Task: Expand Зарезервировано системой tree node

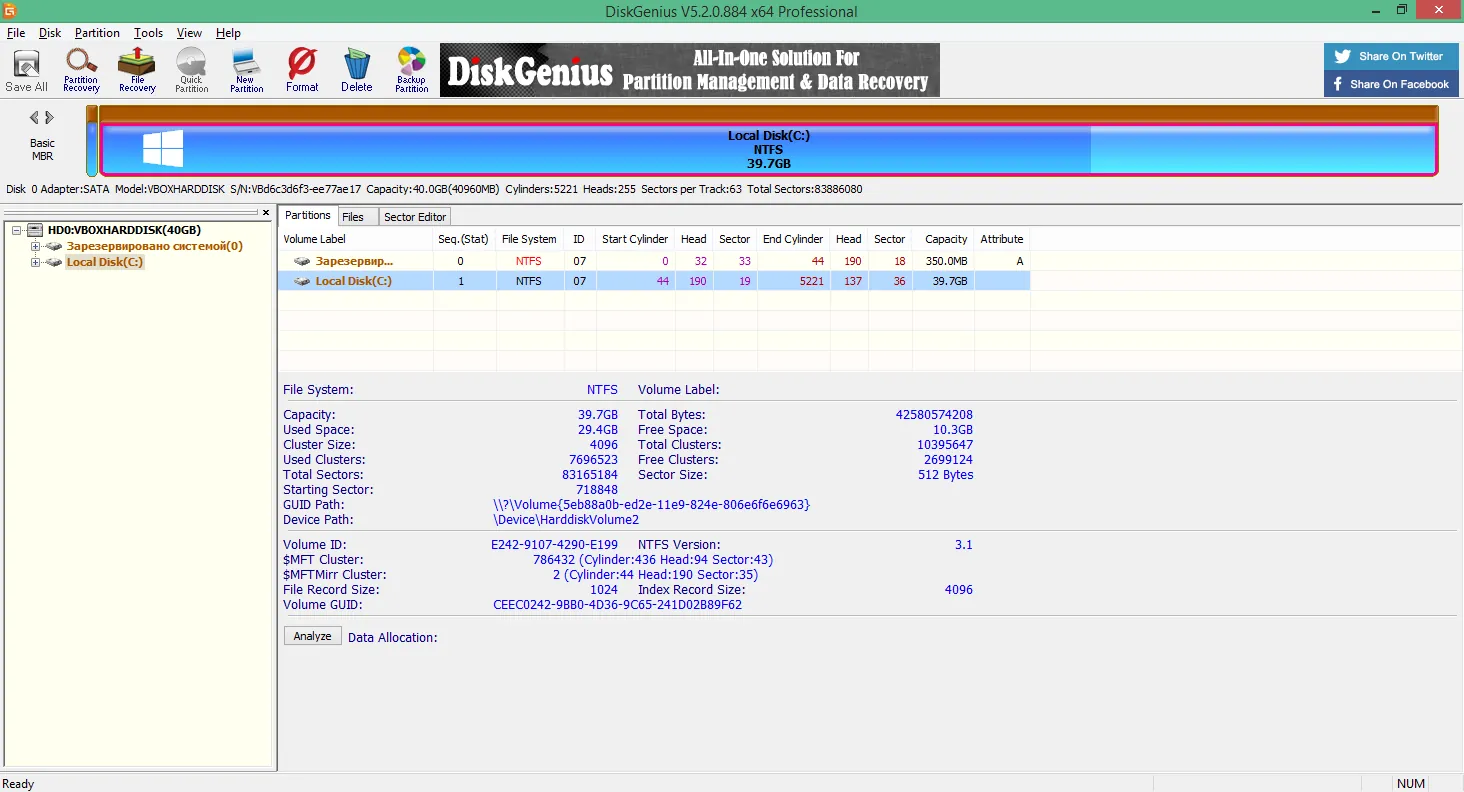Action: click(x=36, y=246)
